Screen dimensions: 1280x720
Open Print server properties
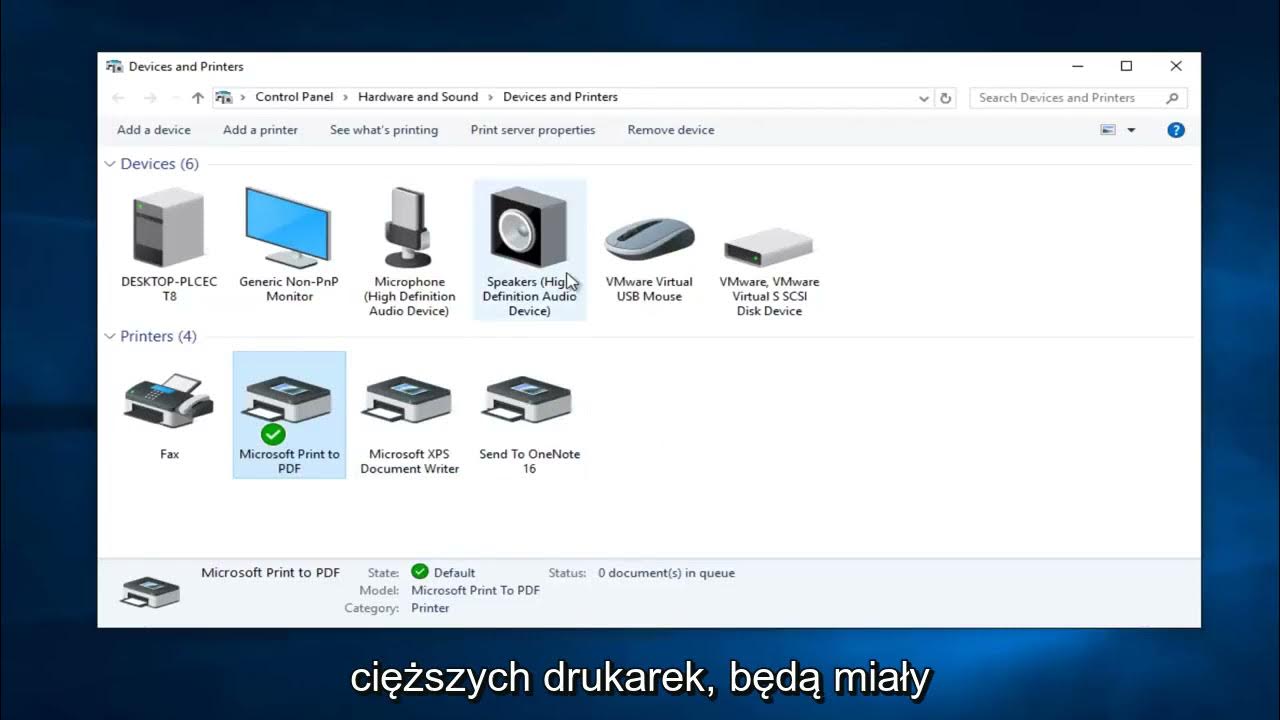pyautogui.click(x=533, y=130)
